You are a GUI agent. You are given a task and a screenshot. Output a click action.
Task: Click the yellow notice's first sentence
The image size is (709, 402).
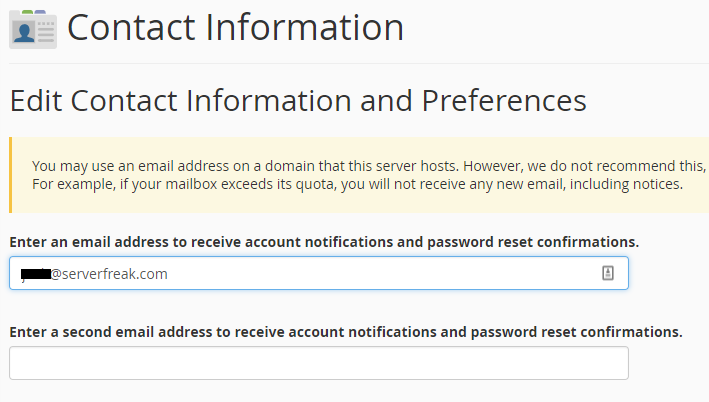tap(246, 166)
